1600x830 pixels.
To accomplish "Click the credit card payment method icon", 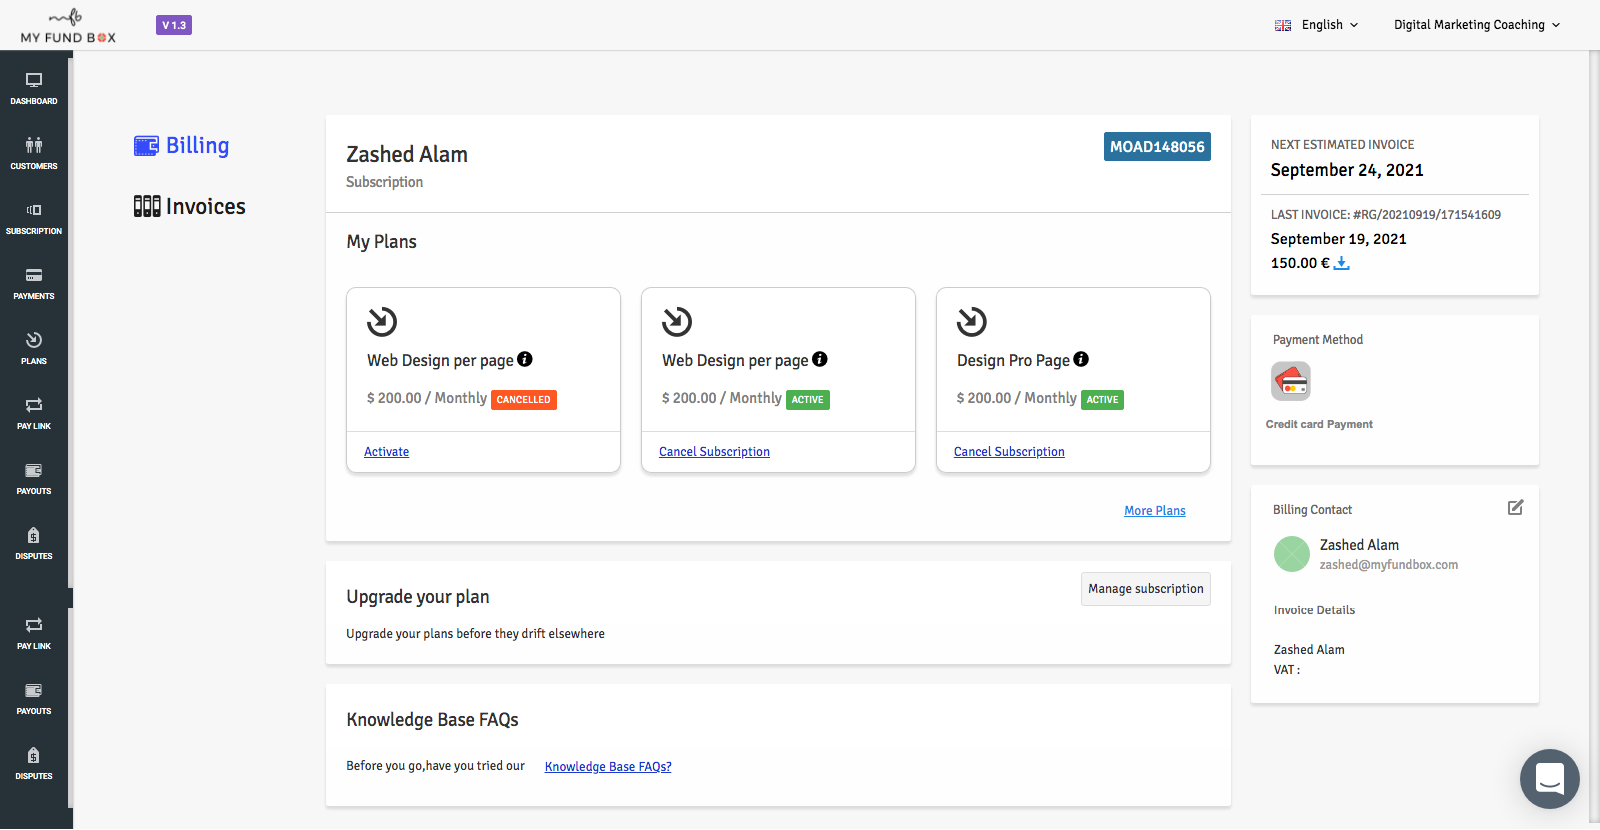I will pos(1291,381).
